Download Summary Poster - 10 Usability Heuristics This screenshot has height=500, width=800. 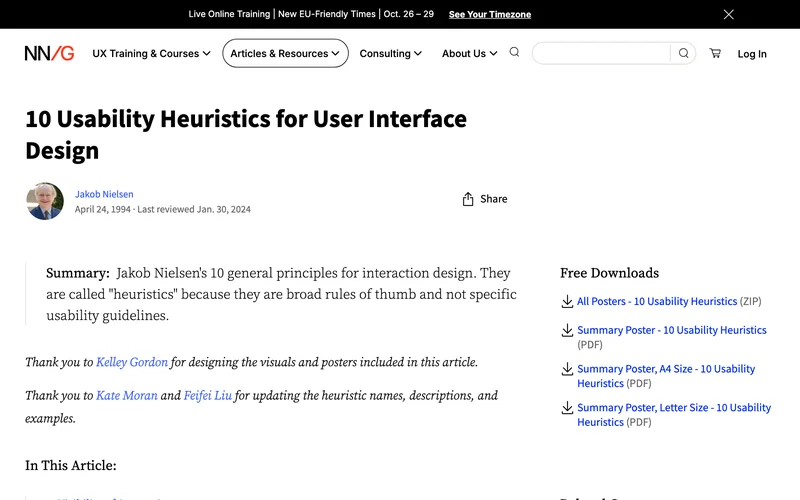tap(671, 330)
